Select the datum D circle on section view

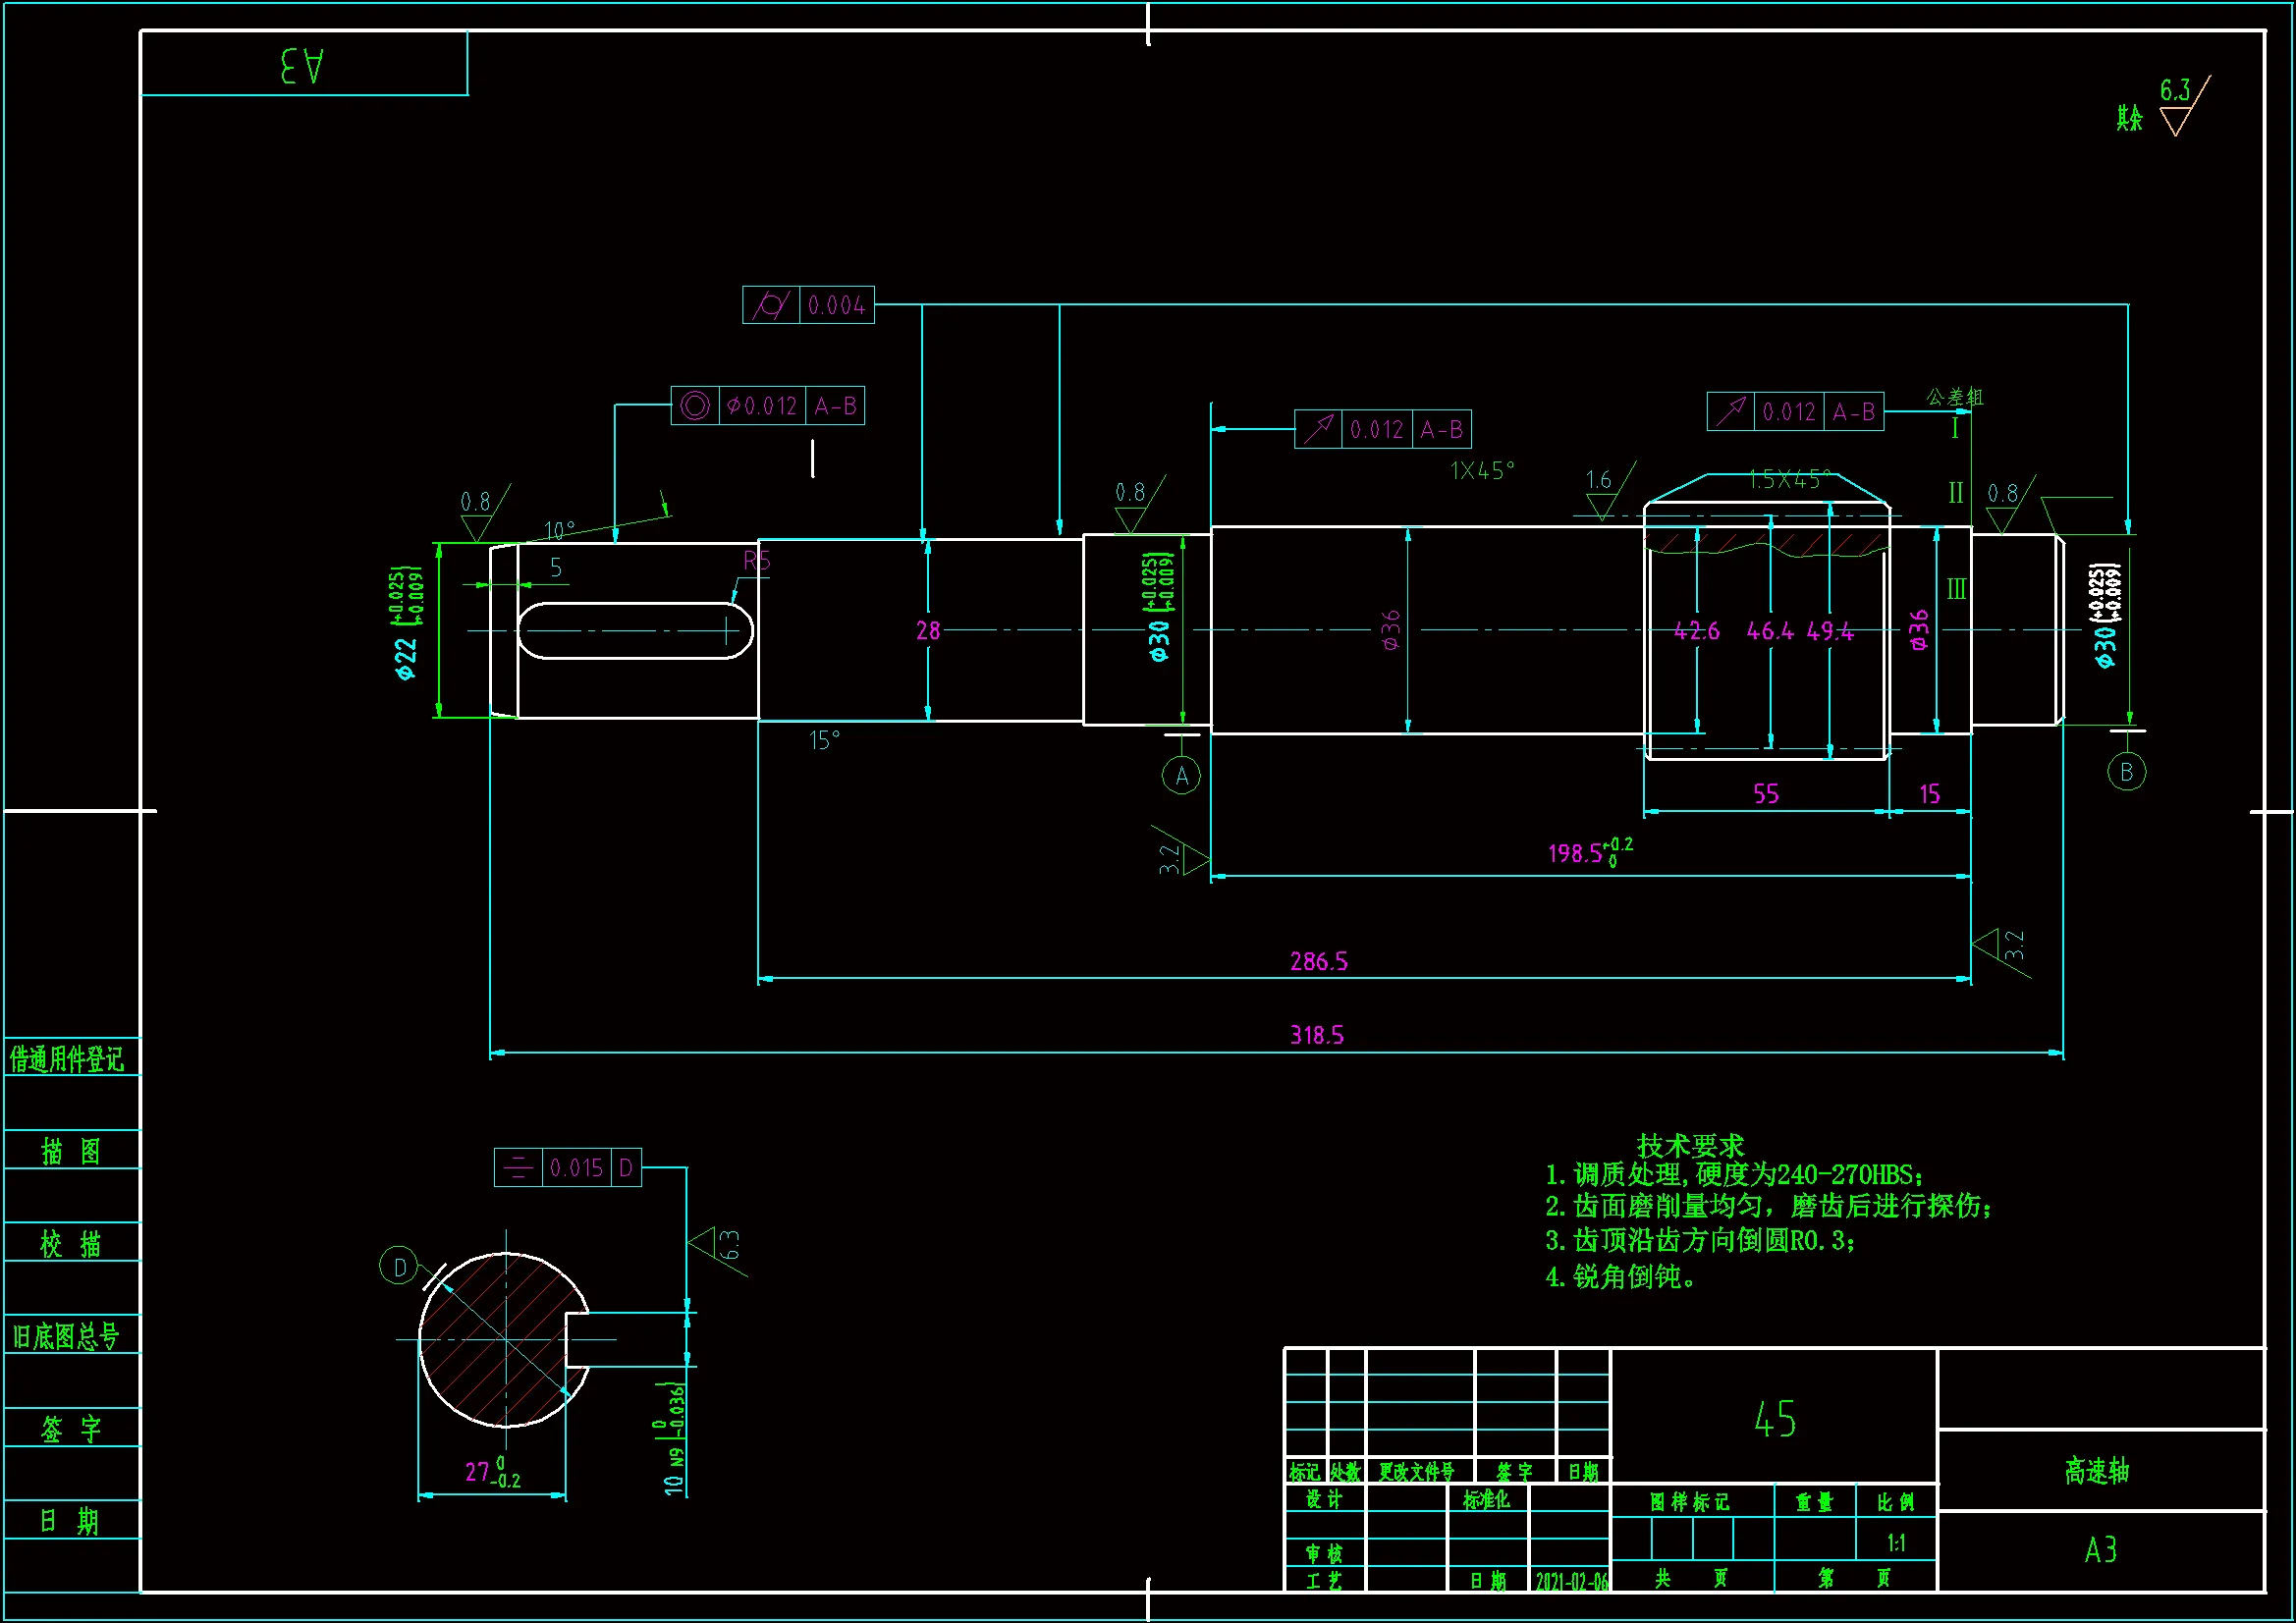coord(399,1267)
